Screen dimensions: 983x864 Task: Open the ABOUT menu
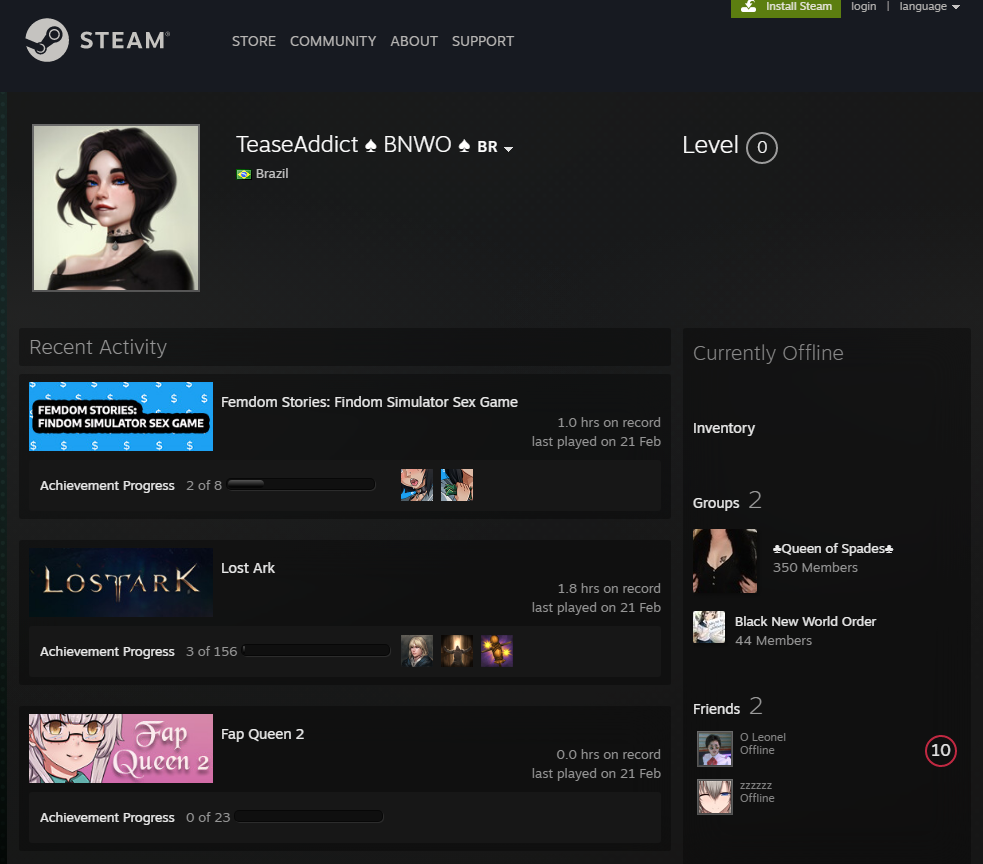coord(414,41)
